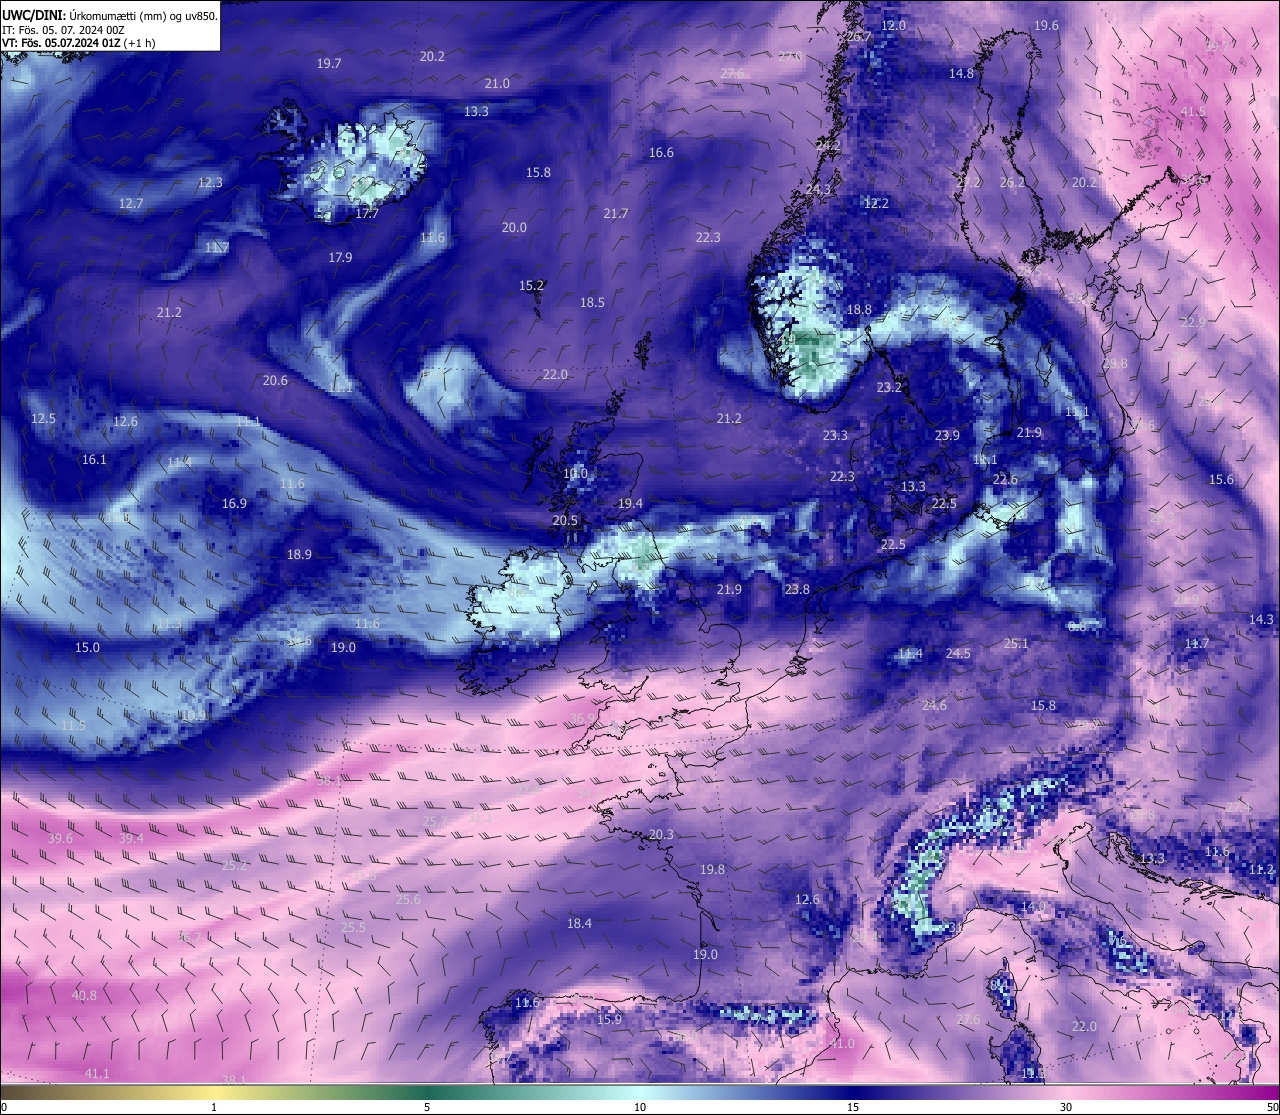The width and height of the screenshot is (1280, 1115).
Task: Click the 26.2 map value
Action: 1012,182
